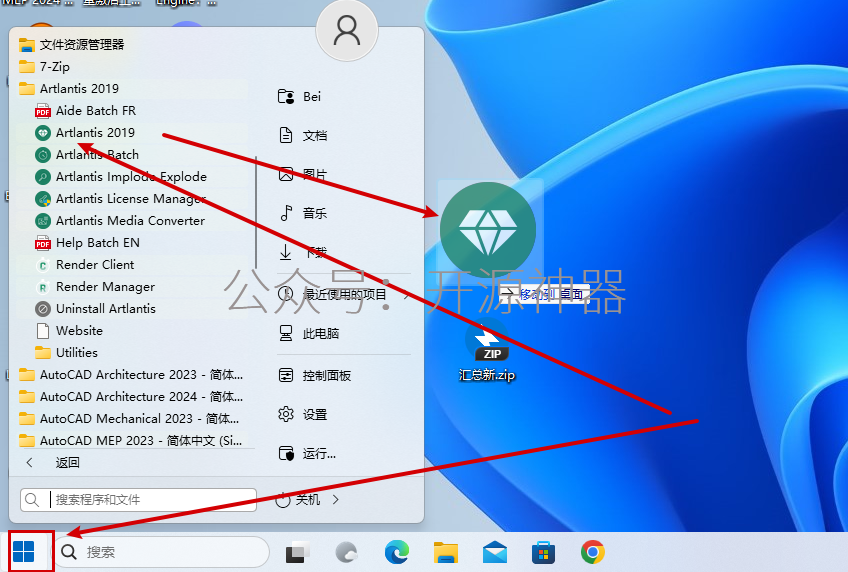Viewport: 848px width, 572px height.
Task: Open 图片 folder
Action: click(x=303, y=174)
